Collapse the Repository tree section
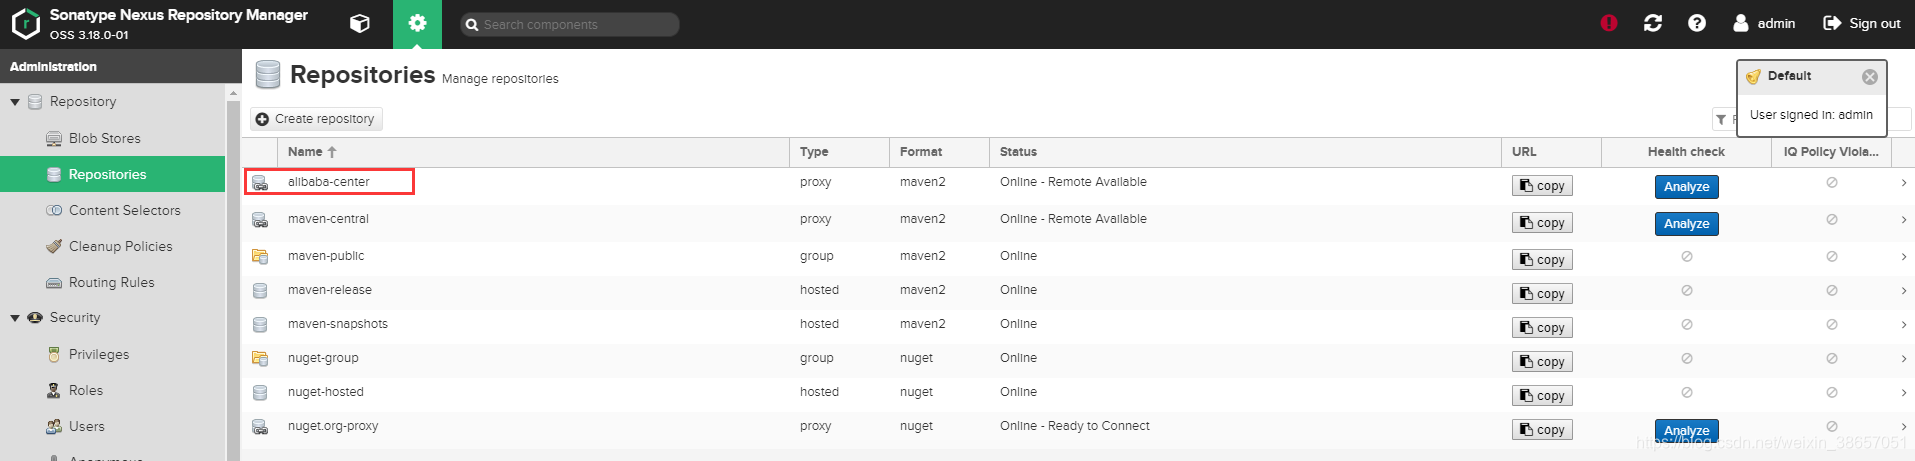Screen dimensions: 1915x461 tap(15, 102)
